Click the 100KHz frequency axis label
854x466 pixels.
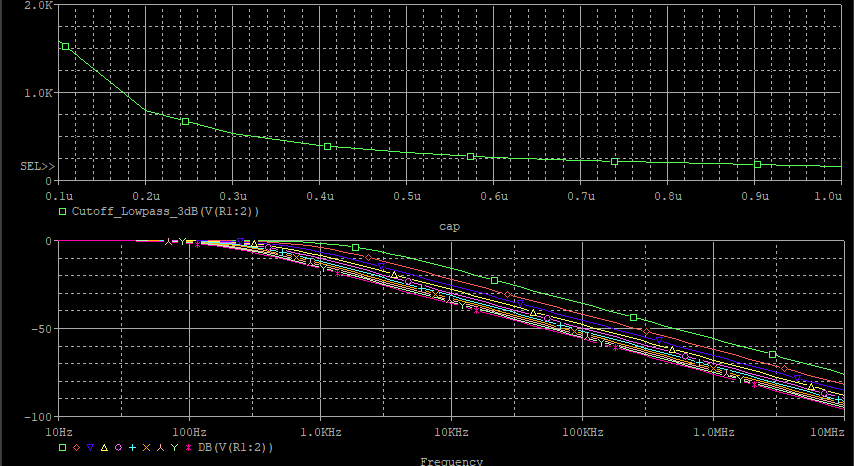click(x=582, y=432)
